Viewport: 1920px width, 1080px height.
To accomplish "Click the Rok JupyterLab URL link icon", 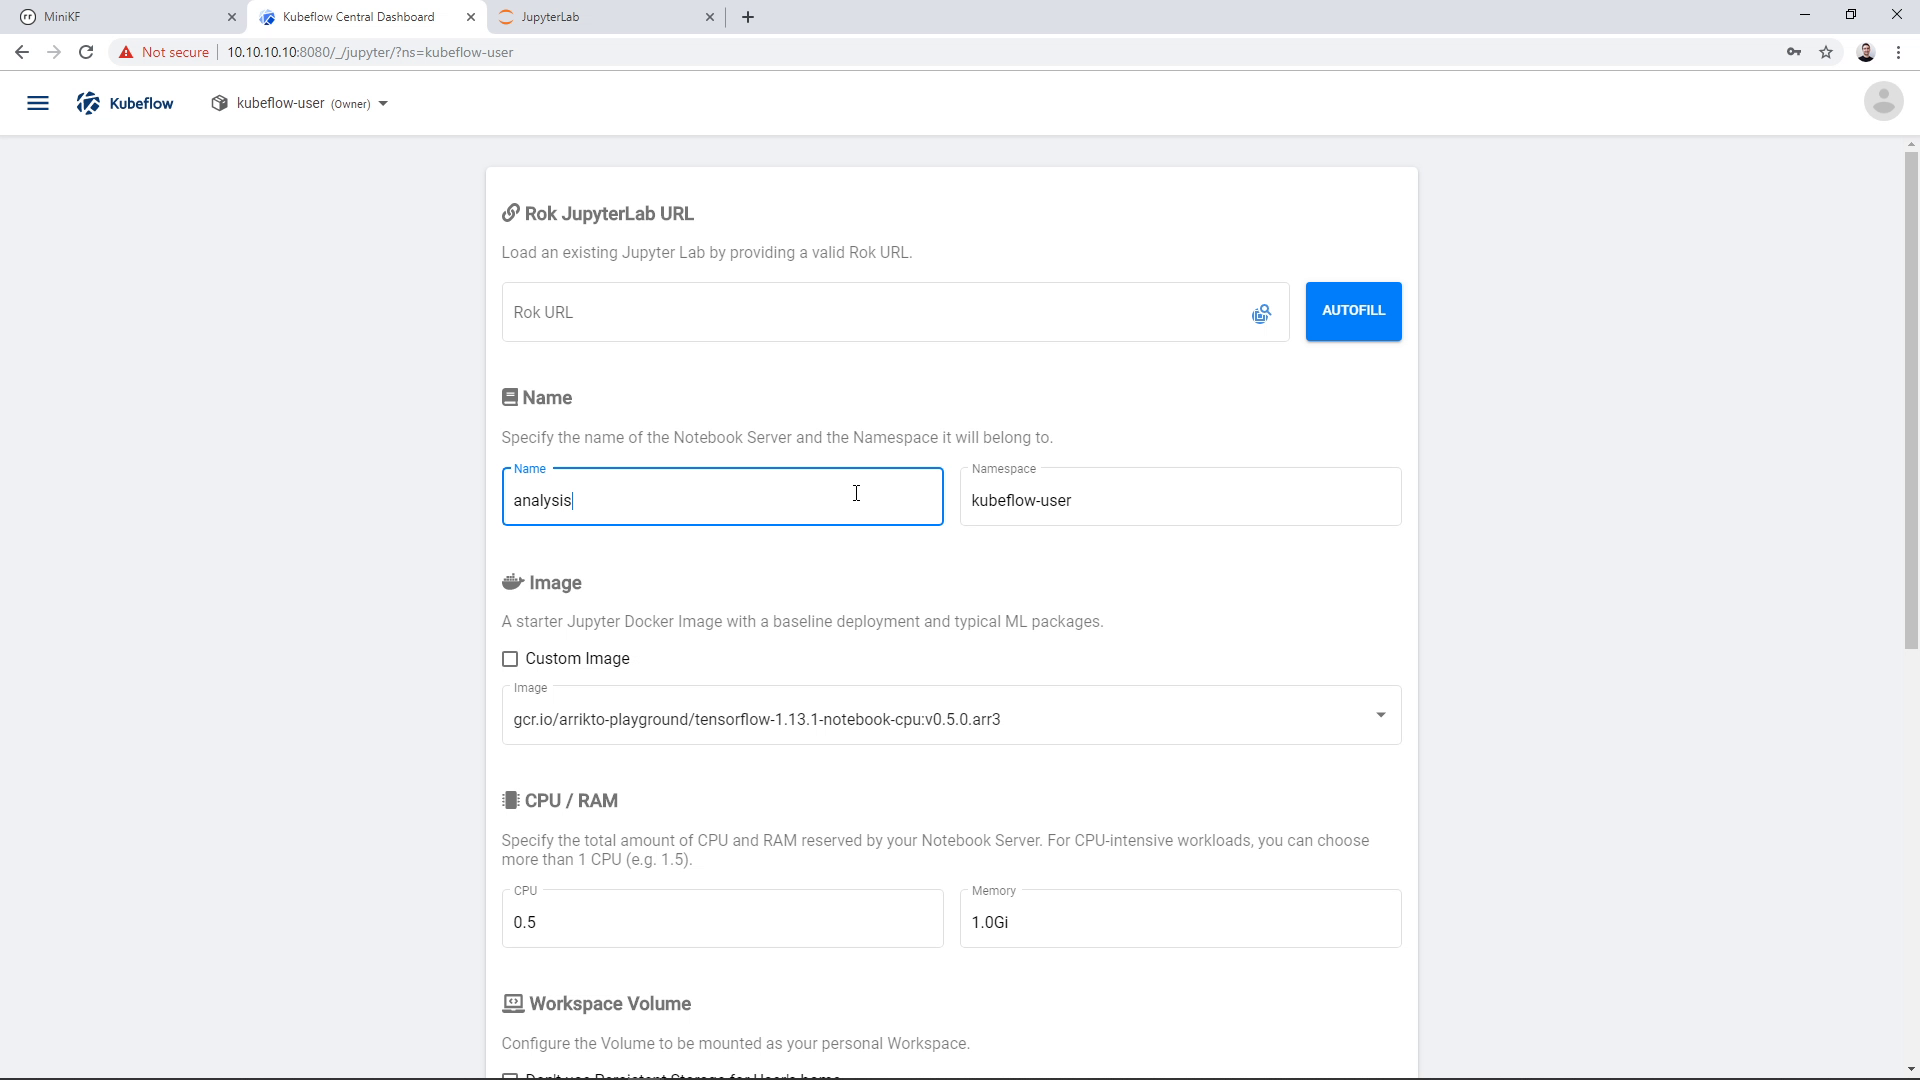I will click(x=511, y=213).
